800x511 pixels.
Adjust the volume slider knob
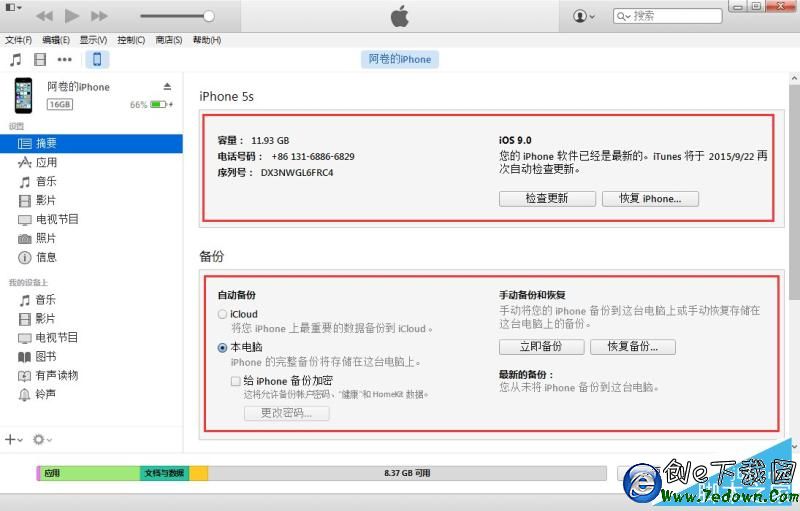tap(209, 16)
